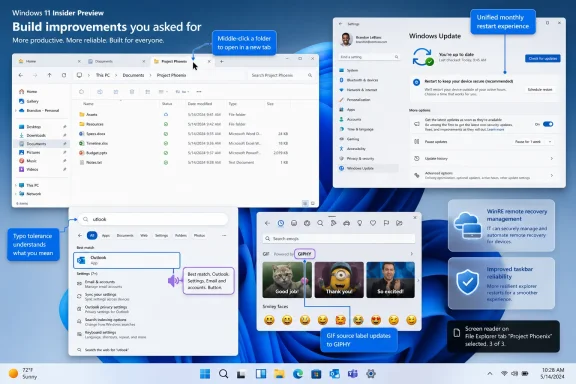Viewport: 576px width, 384px height.
Task: Go back in the emoji panel
Action: pyautogui.click(x=267, y=223)
